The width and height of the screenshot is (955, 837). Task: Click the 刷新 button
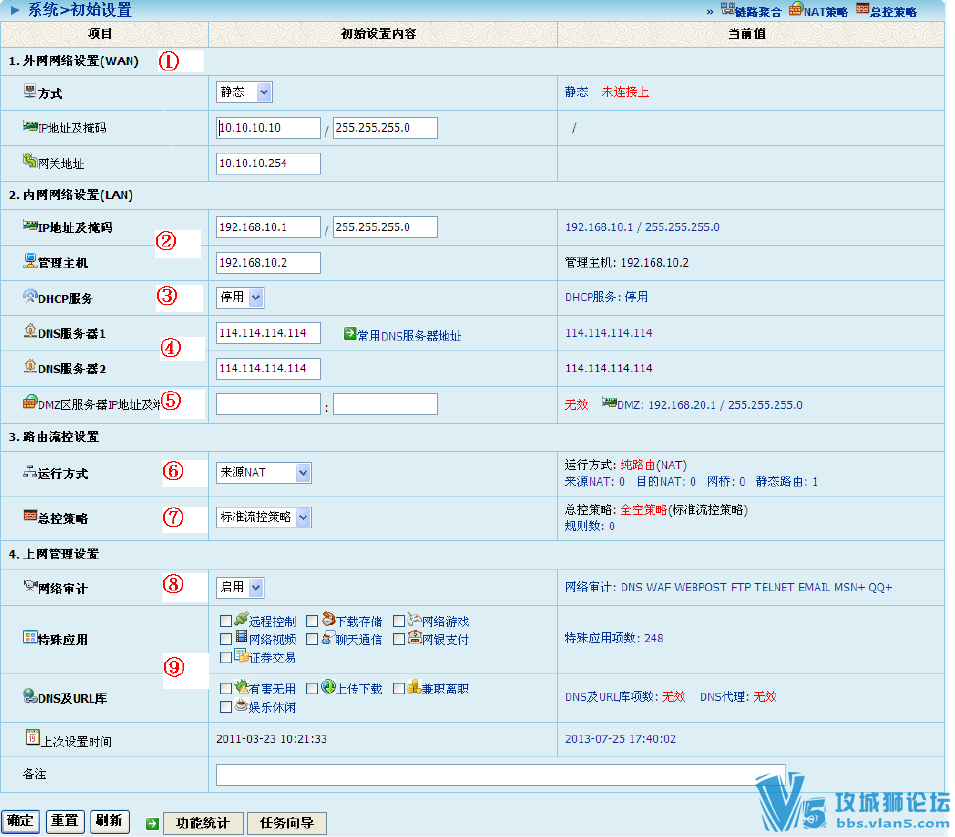110,821
